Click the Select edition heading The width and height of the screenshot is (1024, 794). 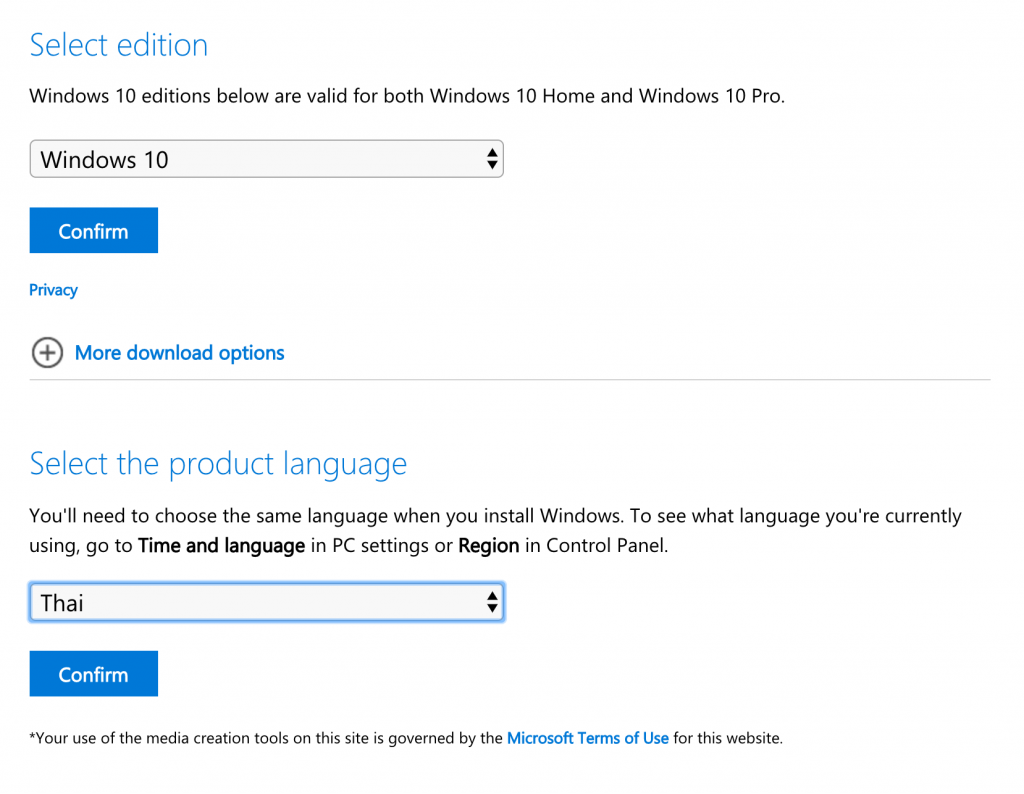point(119,45)
